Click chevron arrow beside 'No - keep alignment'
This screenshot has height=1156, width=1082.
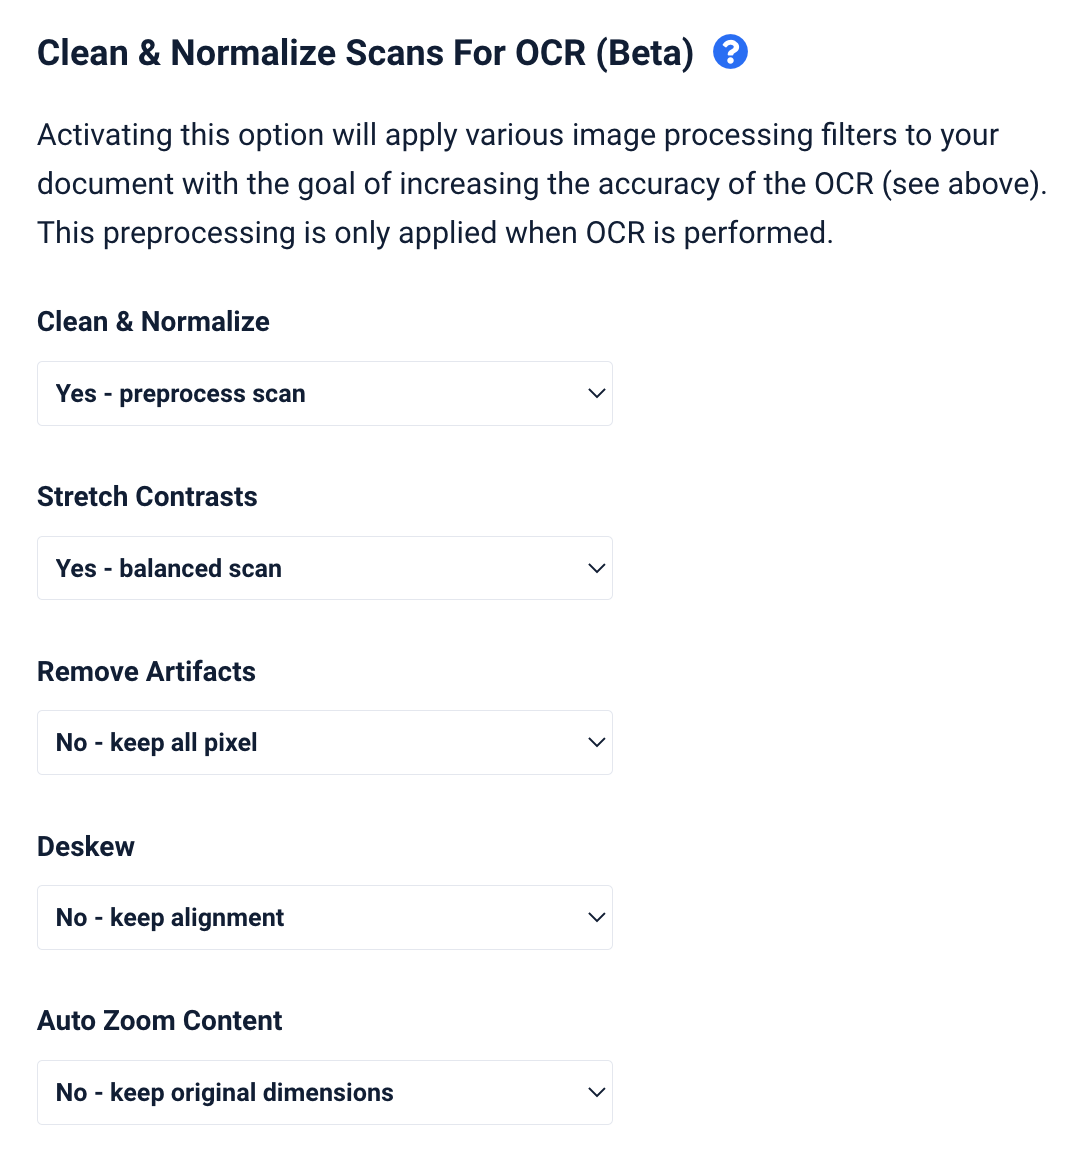(596, 917)
